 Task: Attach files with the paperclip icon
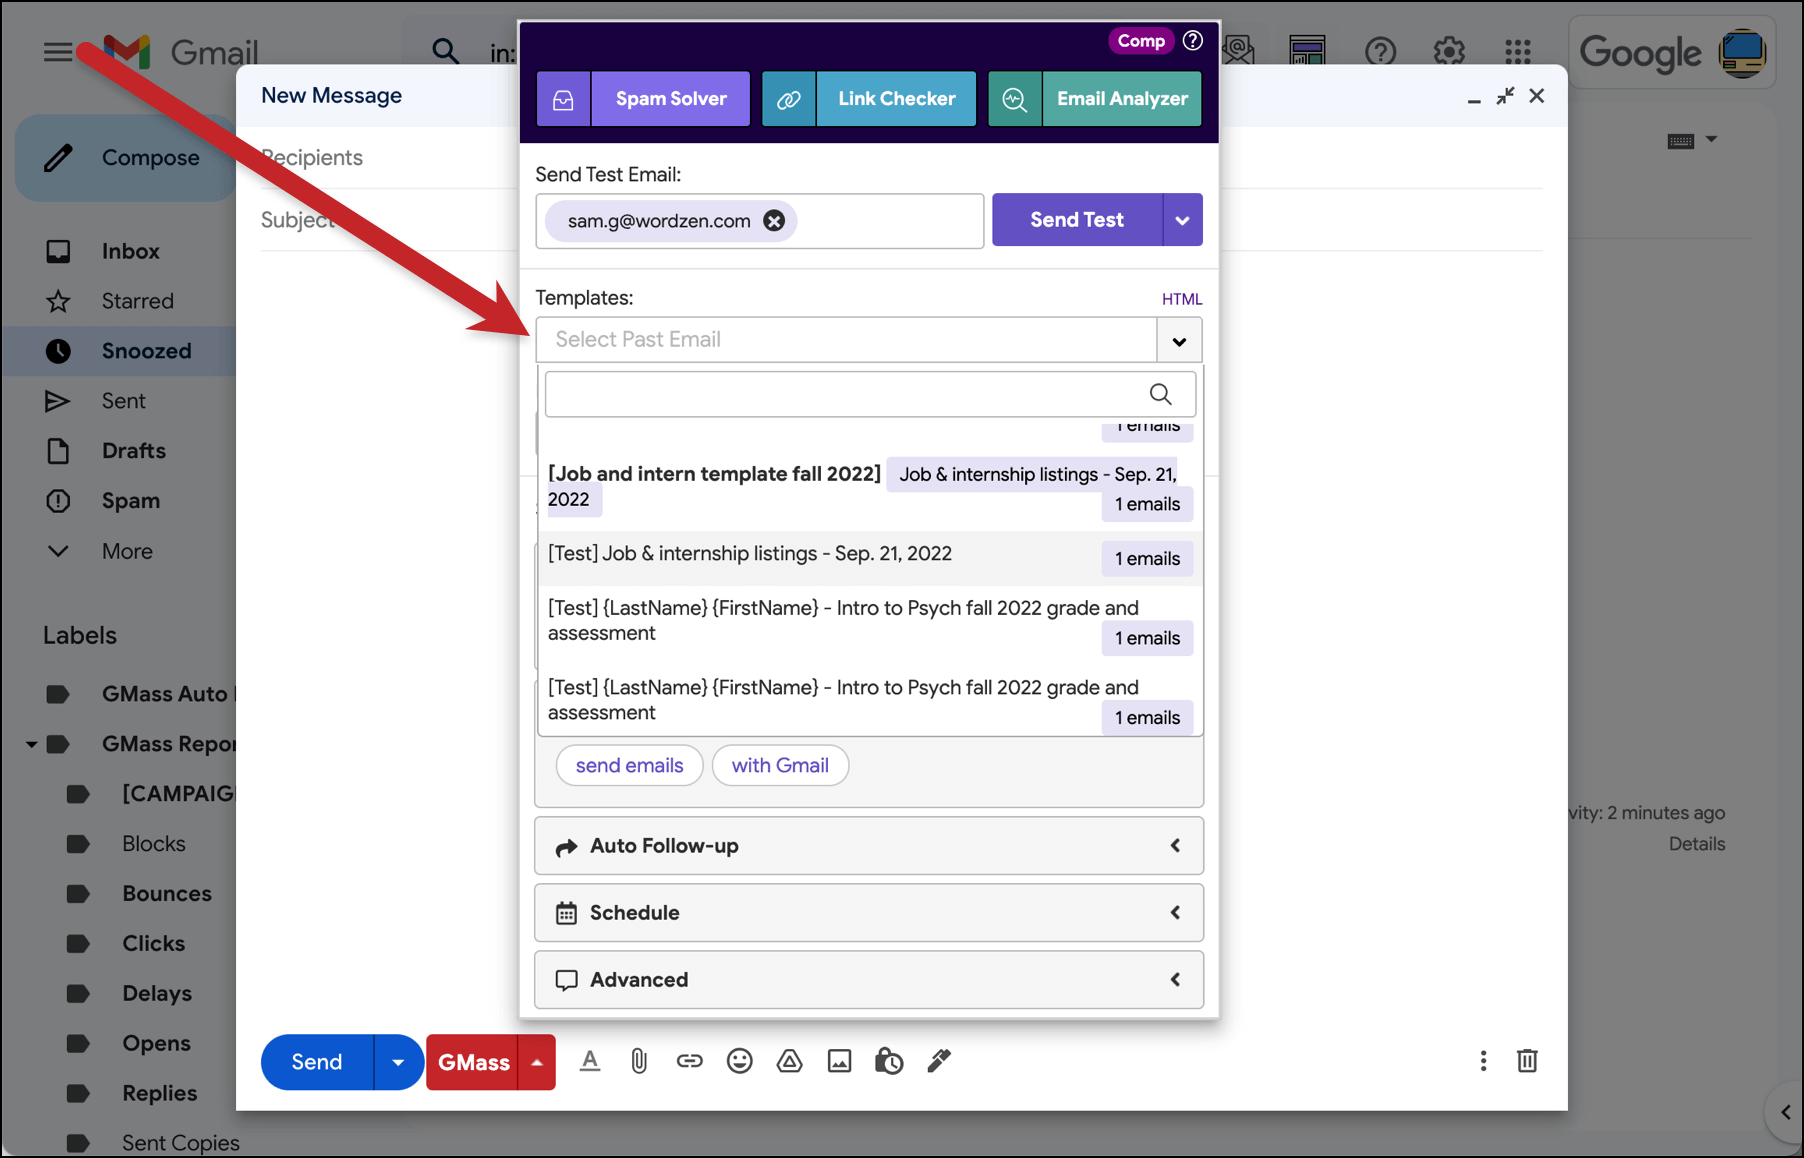point(639,1061)
